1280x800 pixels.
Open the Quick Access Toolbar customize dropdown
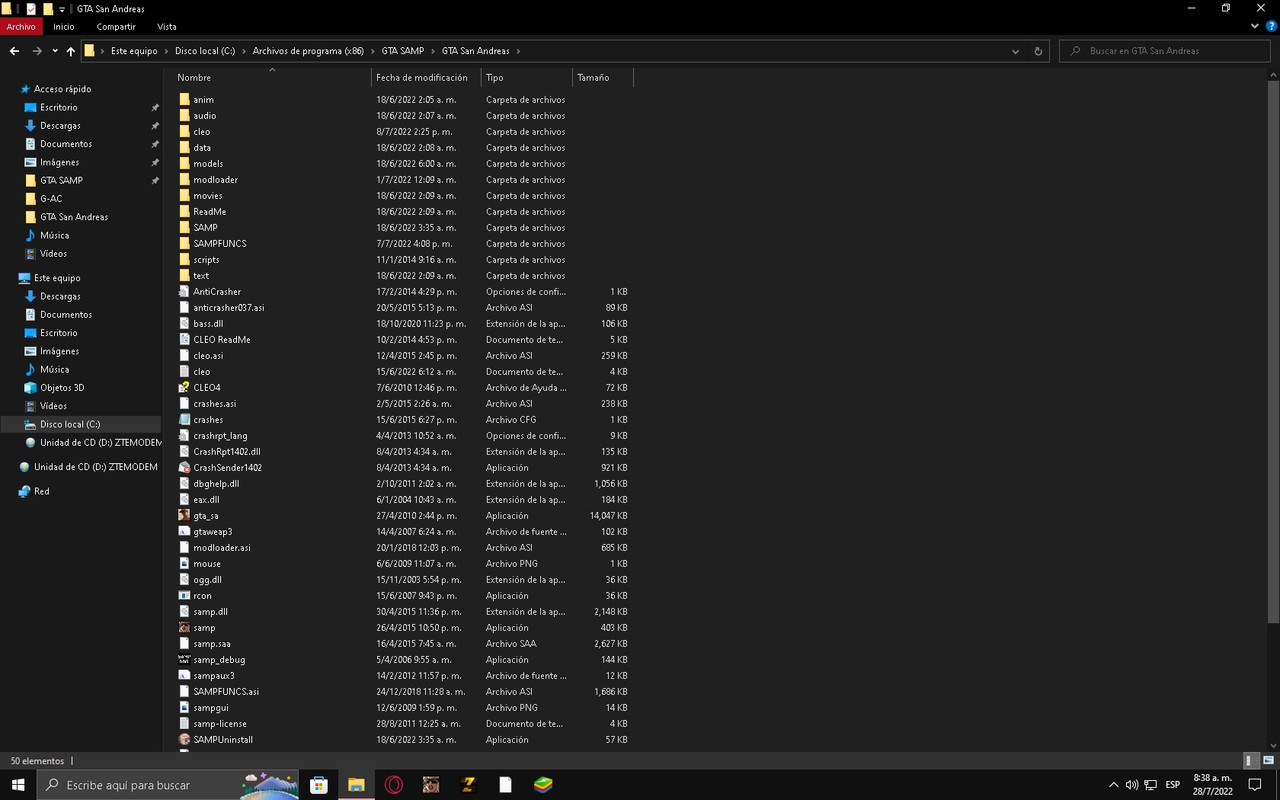64,9
